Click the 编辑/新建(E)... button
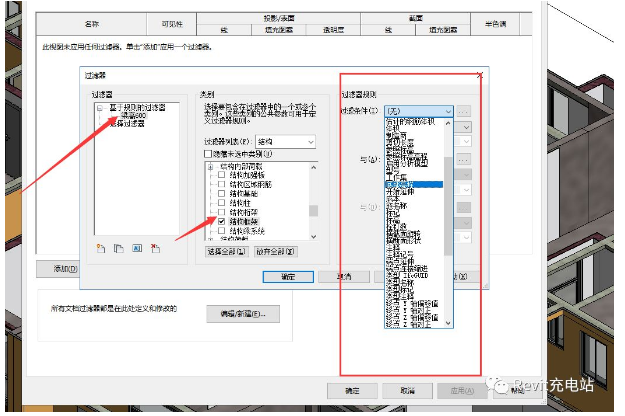This screenshot has width=625, height=416. point(243,314)
